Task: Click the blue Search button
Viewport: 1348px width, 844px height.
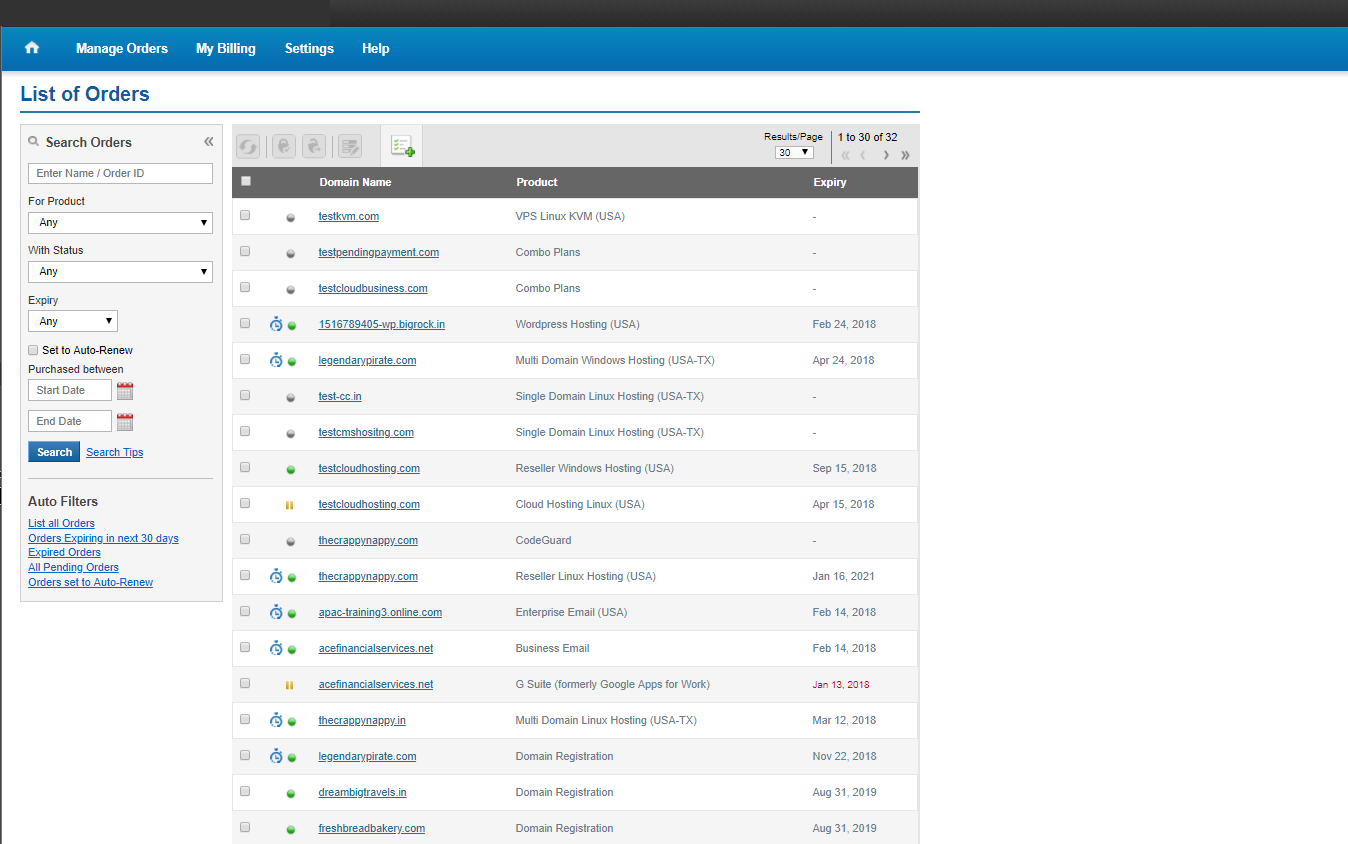Action: coord(54,452)
